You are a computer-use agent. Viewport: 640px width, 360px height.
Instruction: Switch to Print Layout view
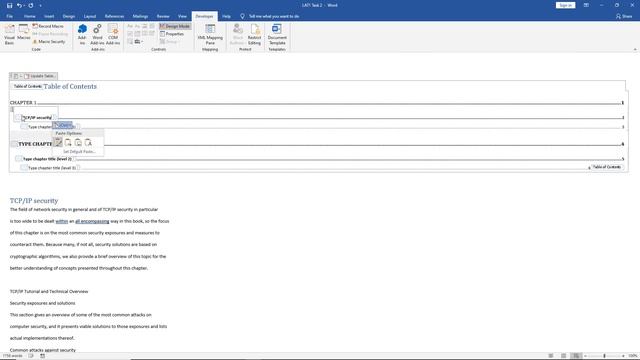pos(564,356)
